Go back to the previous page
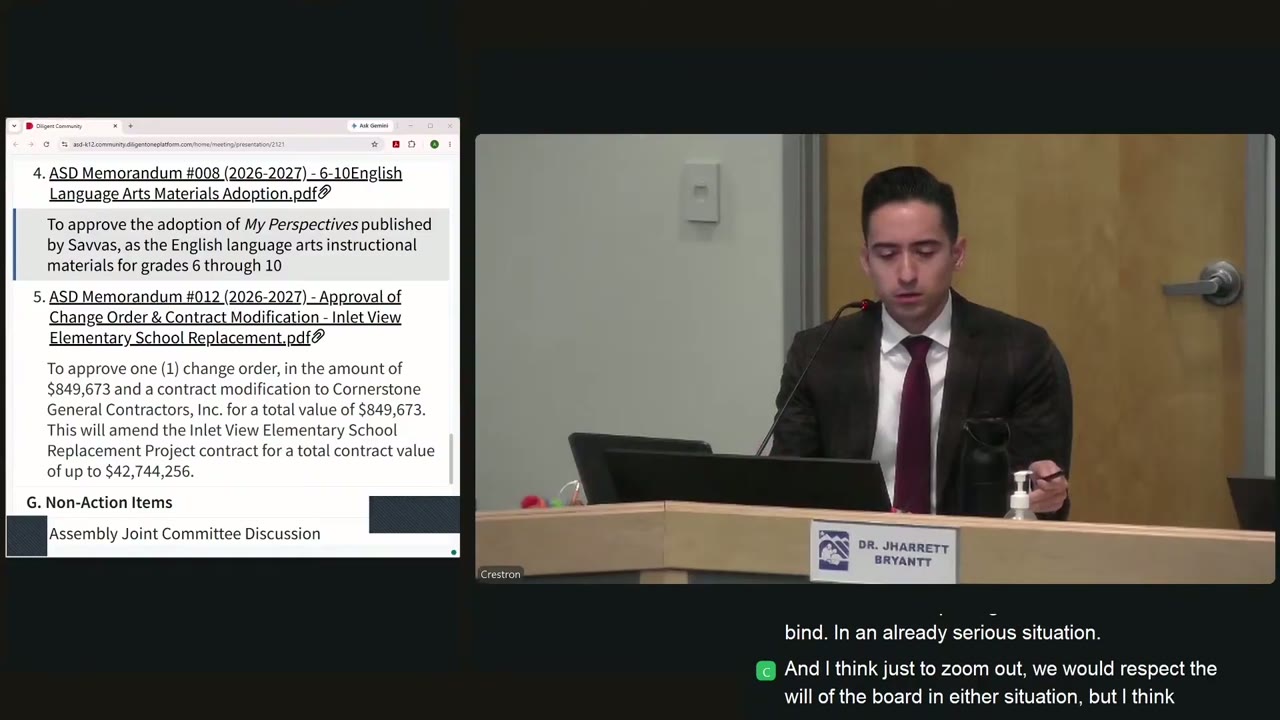 pyautogui.click(x=15, y=144)
